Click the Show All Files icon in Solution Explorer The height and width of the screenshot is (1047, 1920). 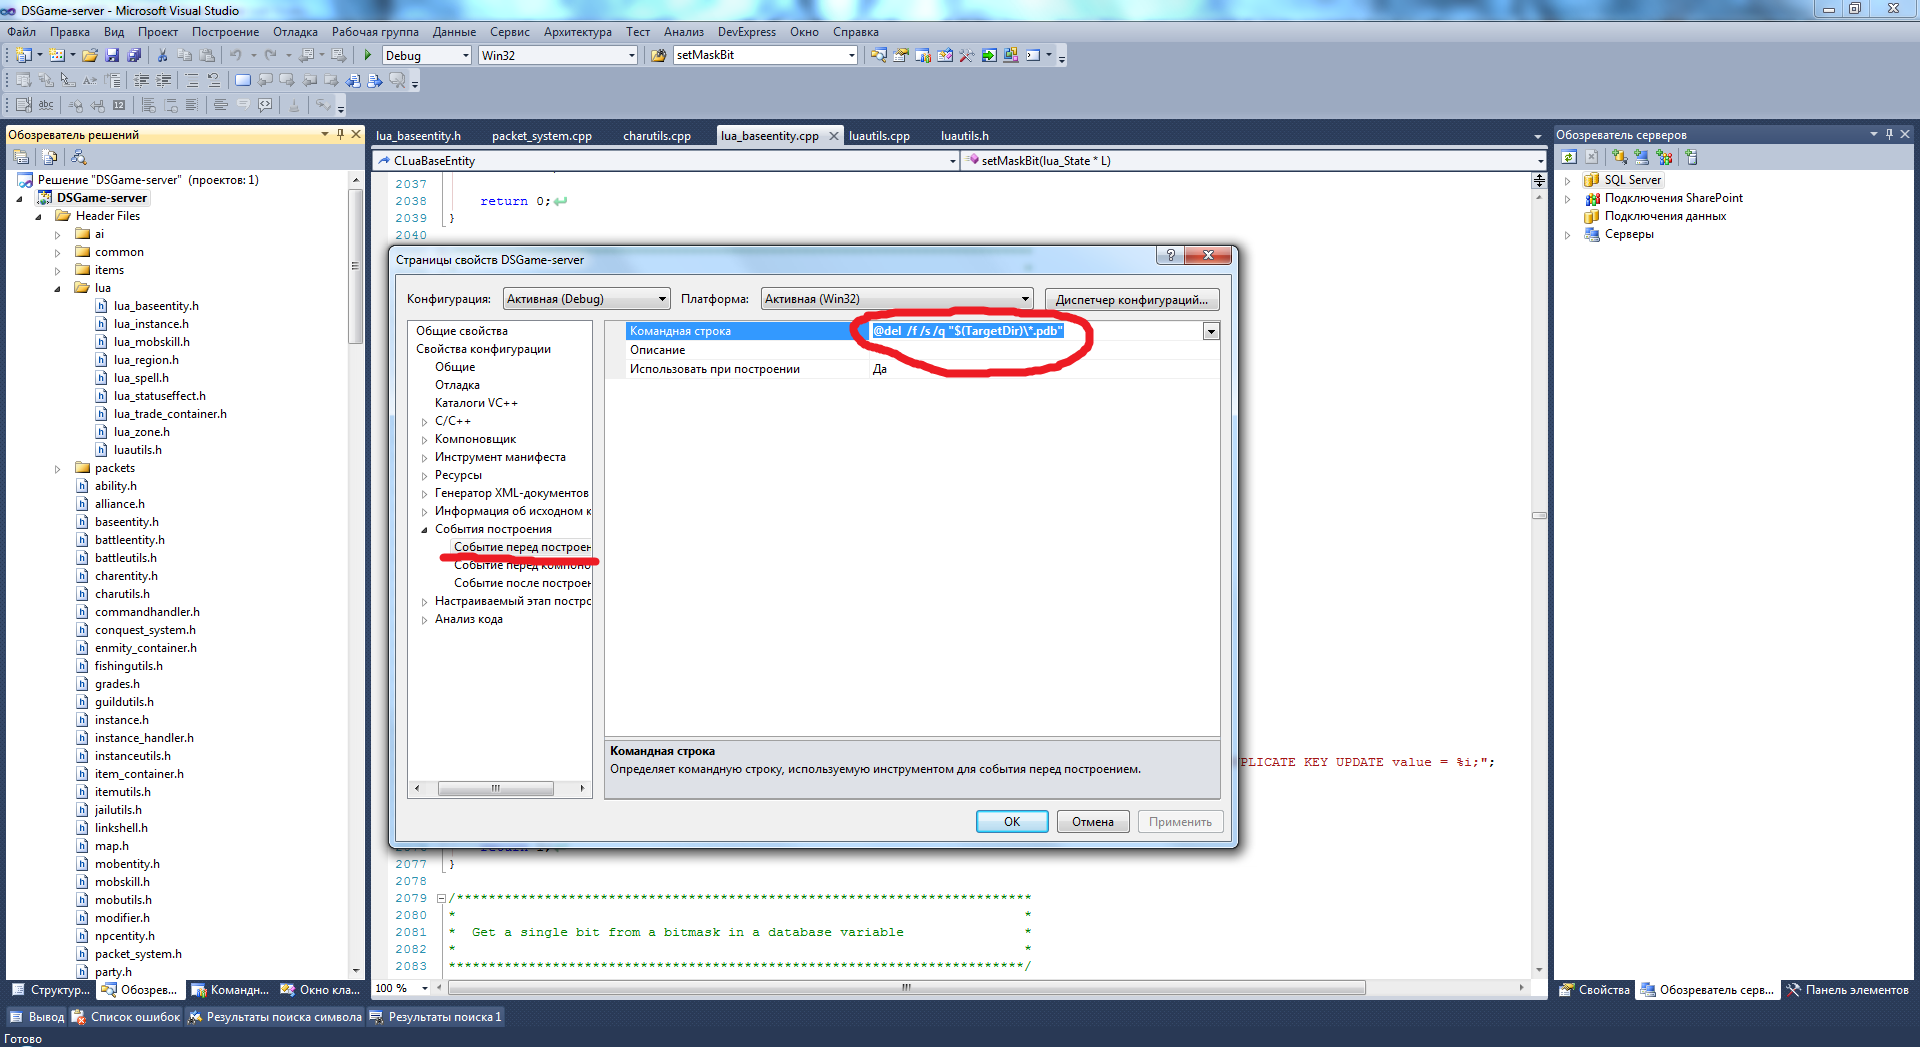click(49, 157)
